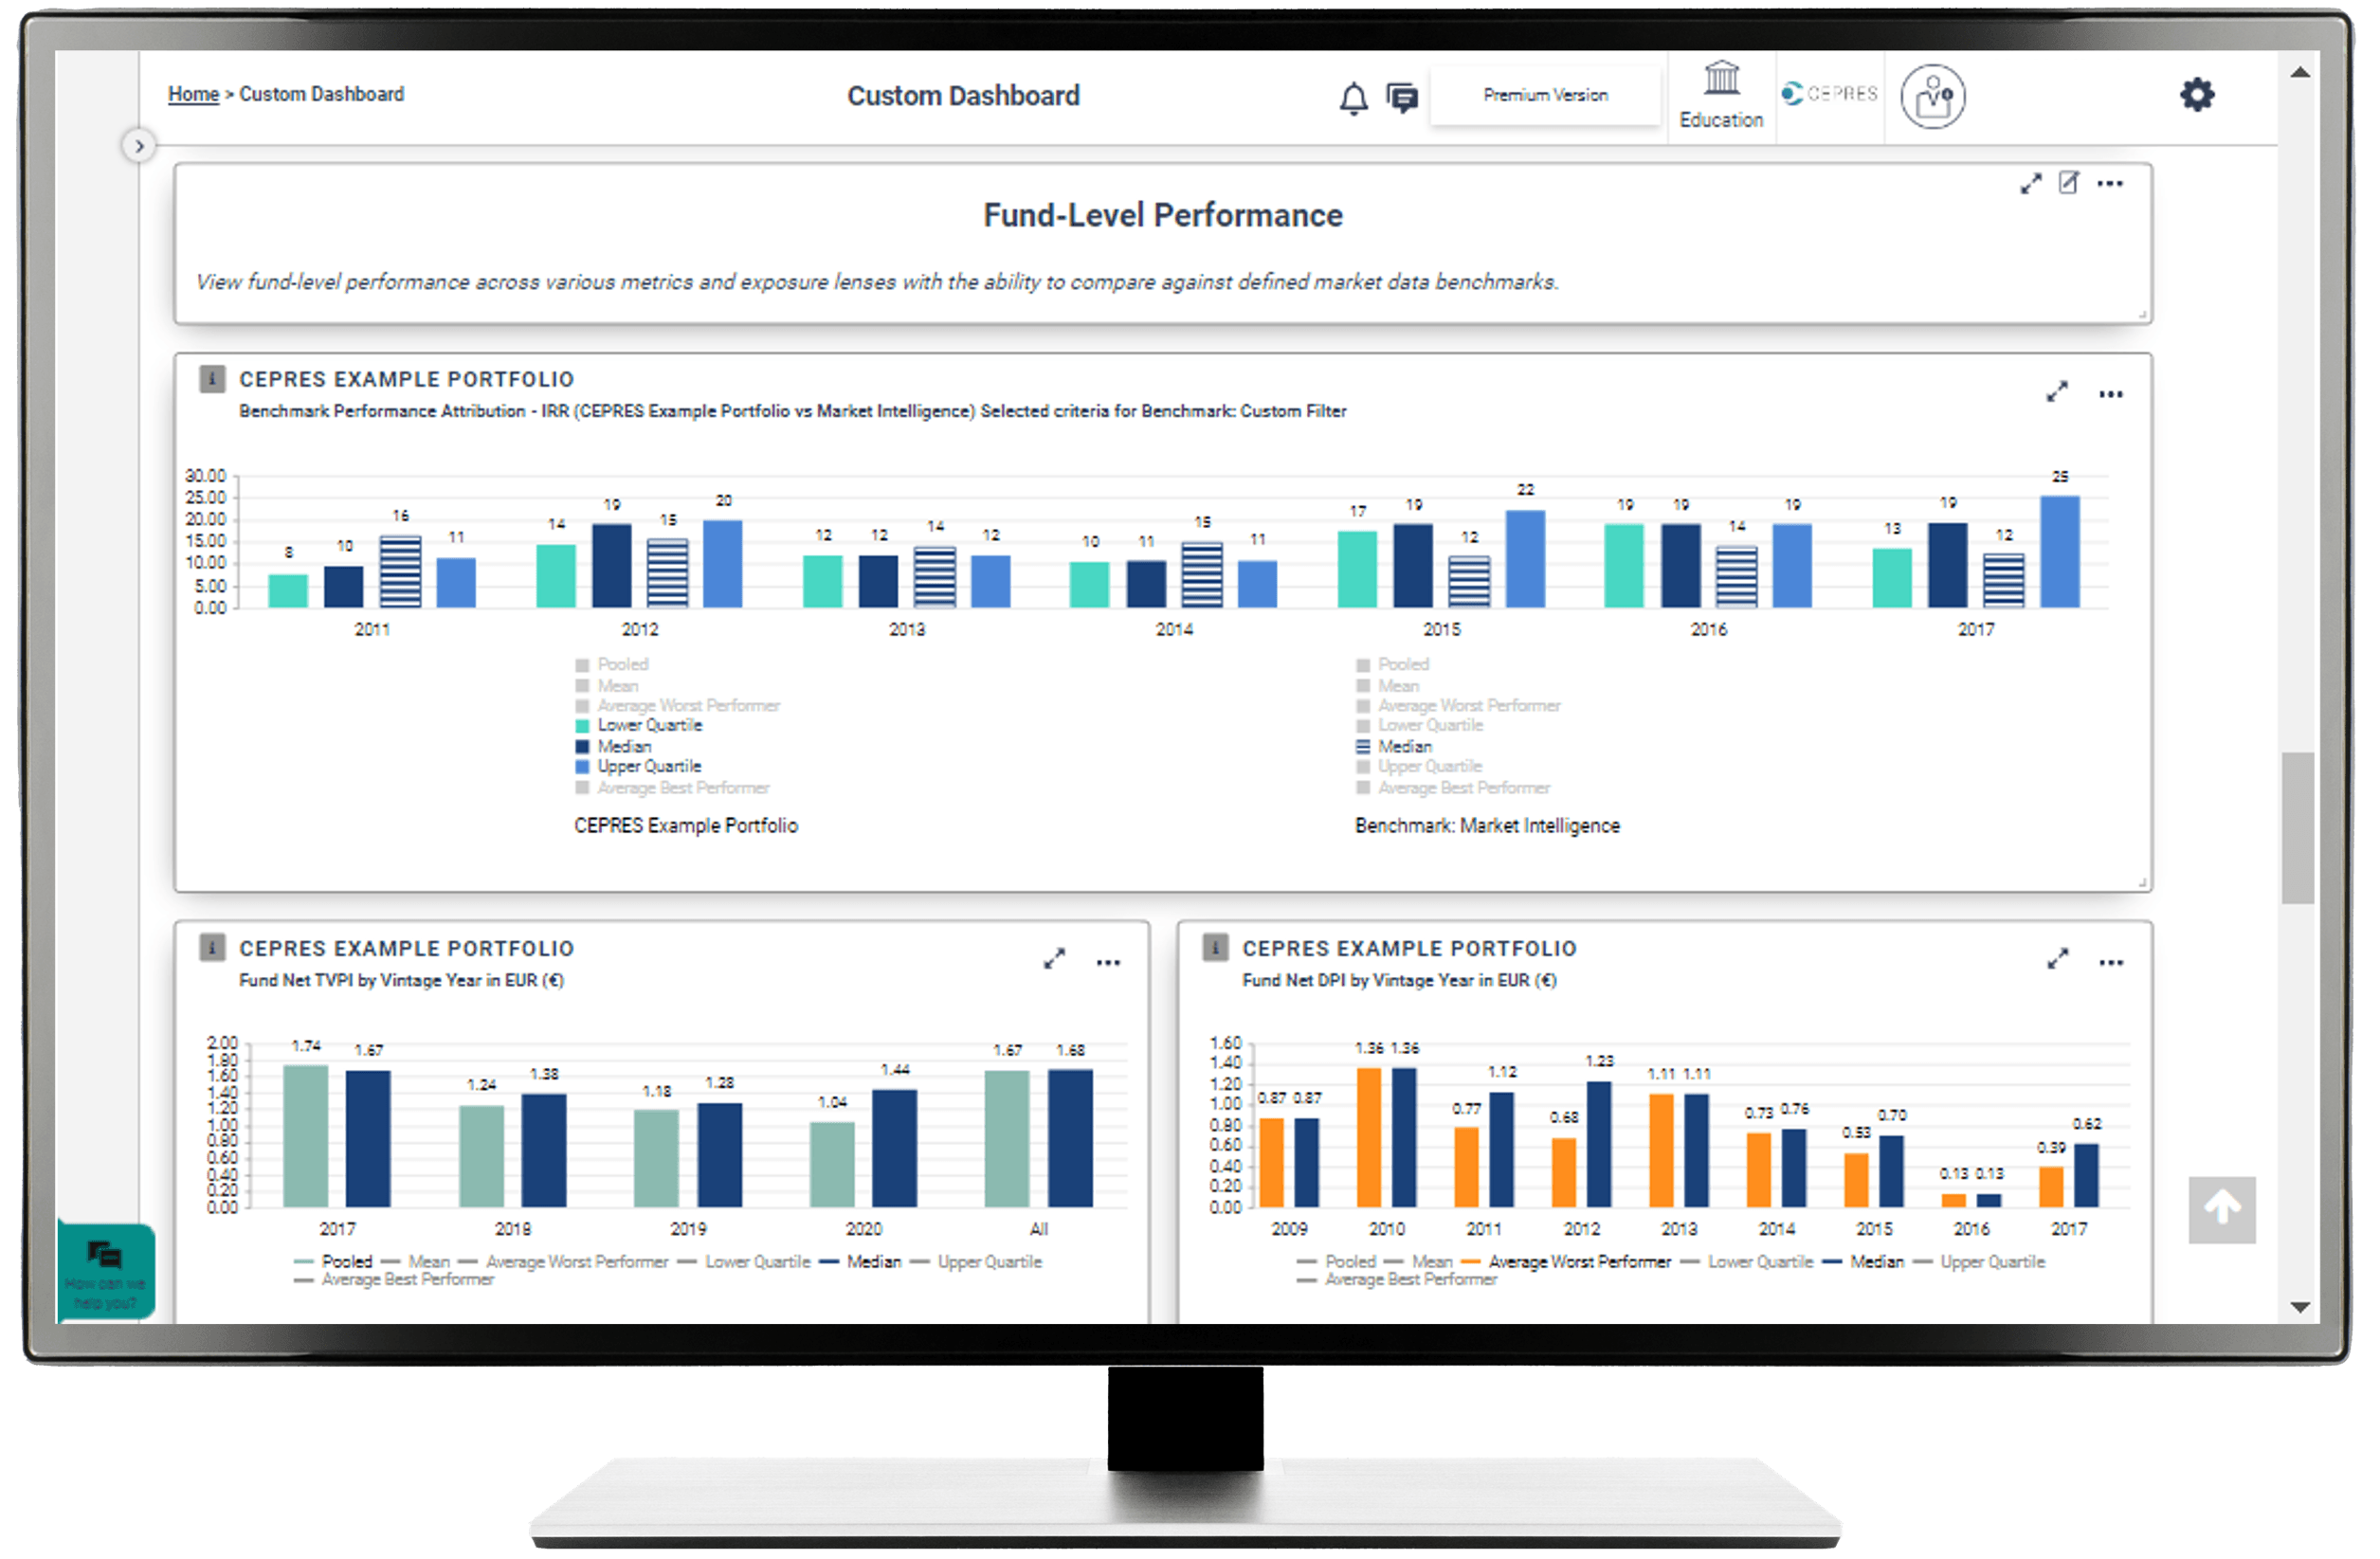
Task: Edit the Fund-Level Performance text widget
Action: tap(2068, 183)
